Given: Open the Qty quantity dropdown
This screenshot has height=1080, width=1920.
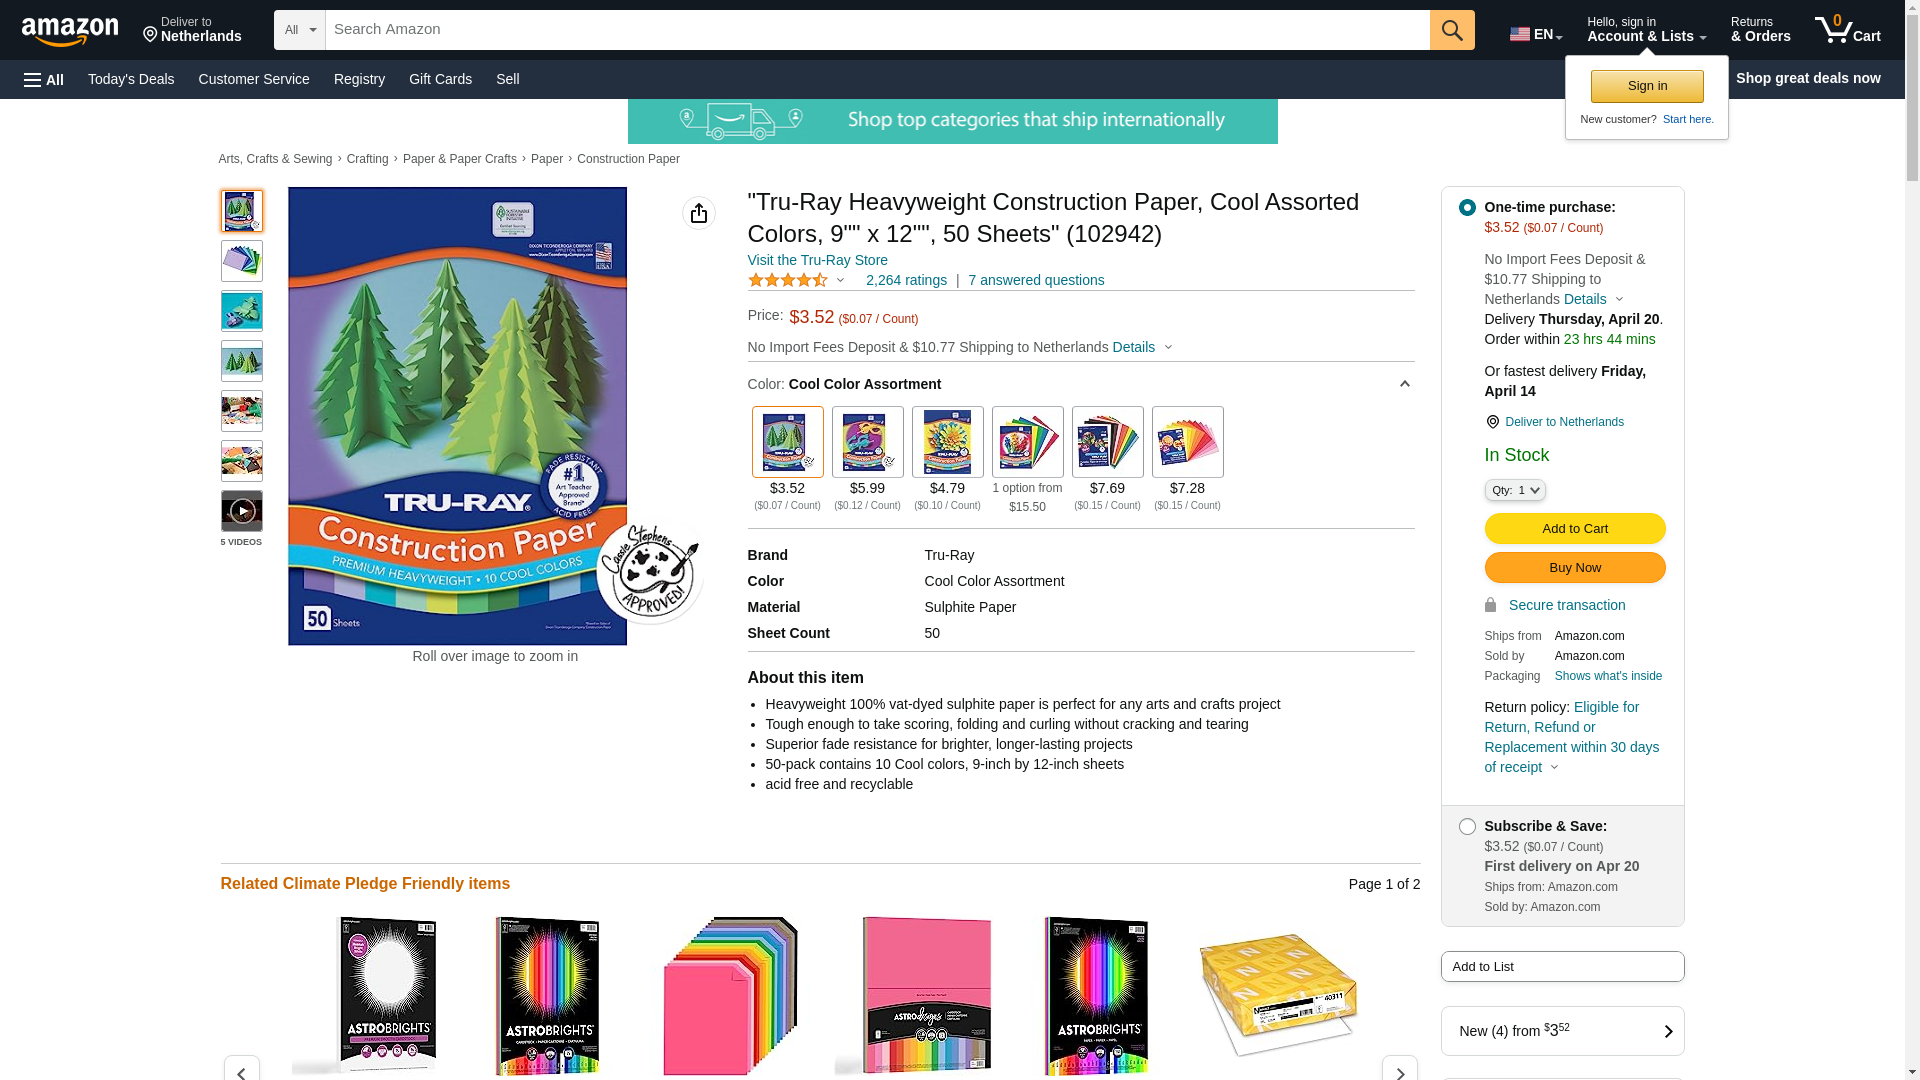Looking at the screenshot, I should tap(1515, 490).
